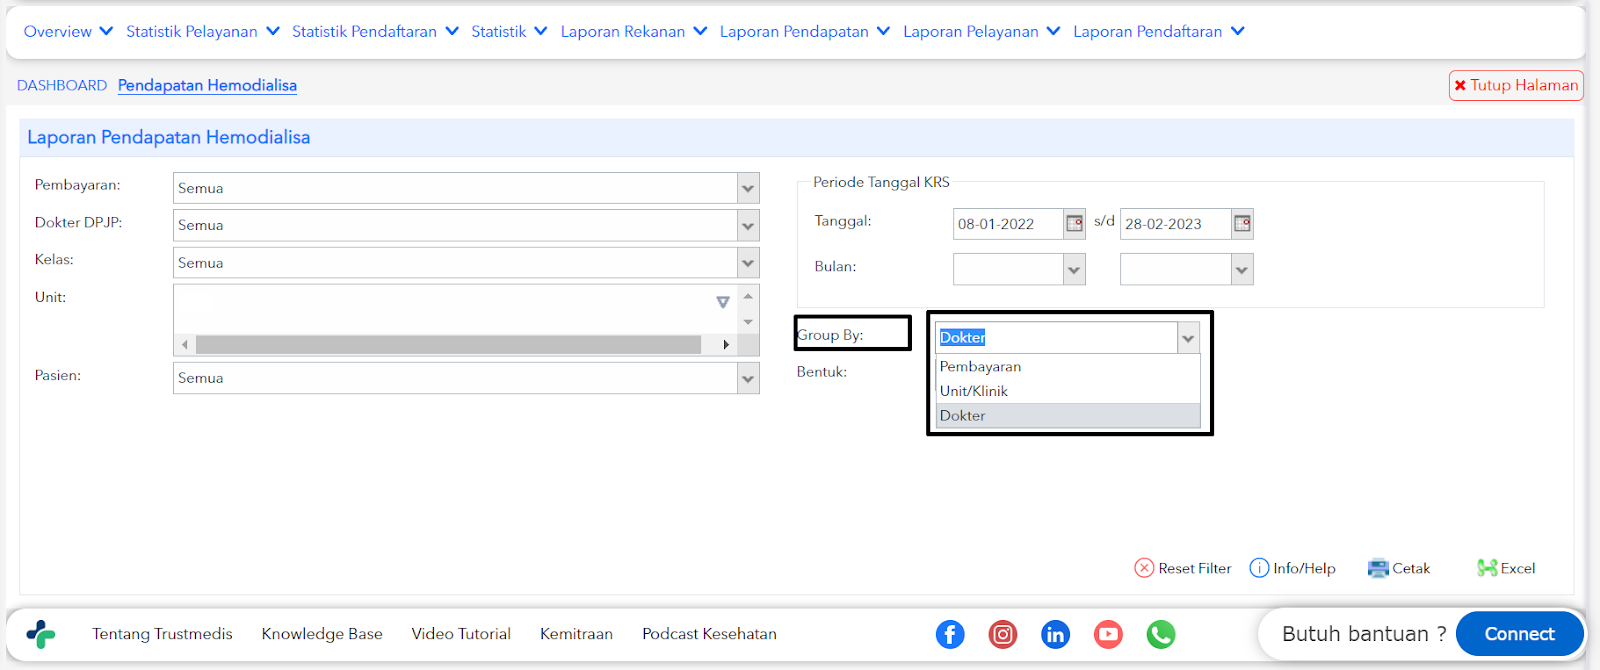
Task: Open the Podcast Kesehatan link
Action: (709, 634)
